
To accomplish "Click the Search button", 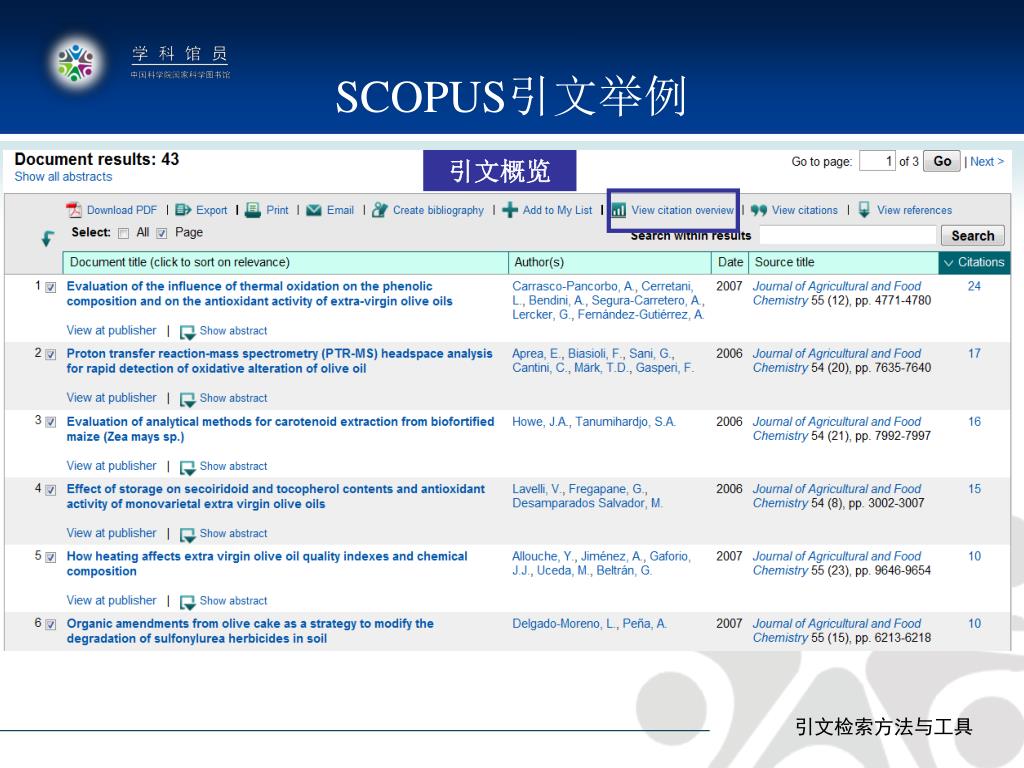I will tap(972, 235).
